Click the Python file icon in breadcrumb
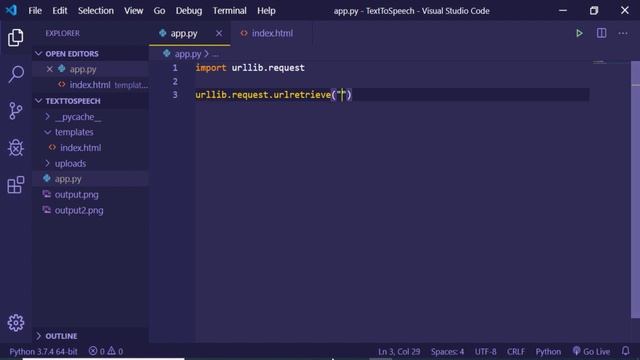The width and height of the screenshot is (640, 360). pos(167,53)
